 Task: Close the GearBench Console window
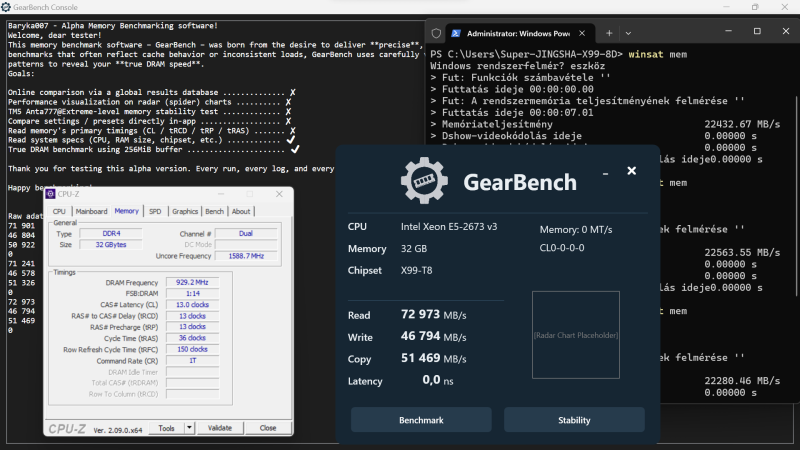click(785, 7)
